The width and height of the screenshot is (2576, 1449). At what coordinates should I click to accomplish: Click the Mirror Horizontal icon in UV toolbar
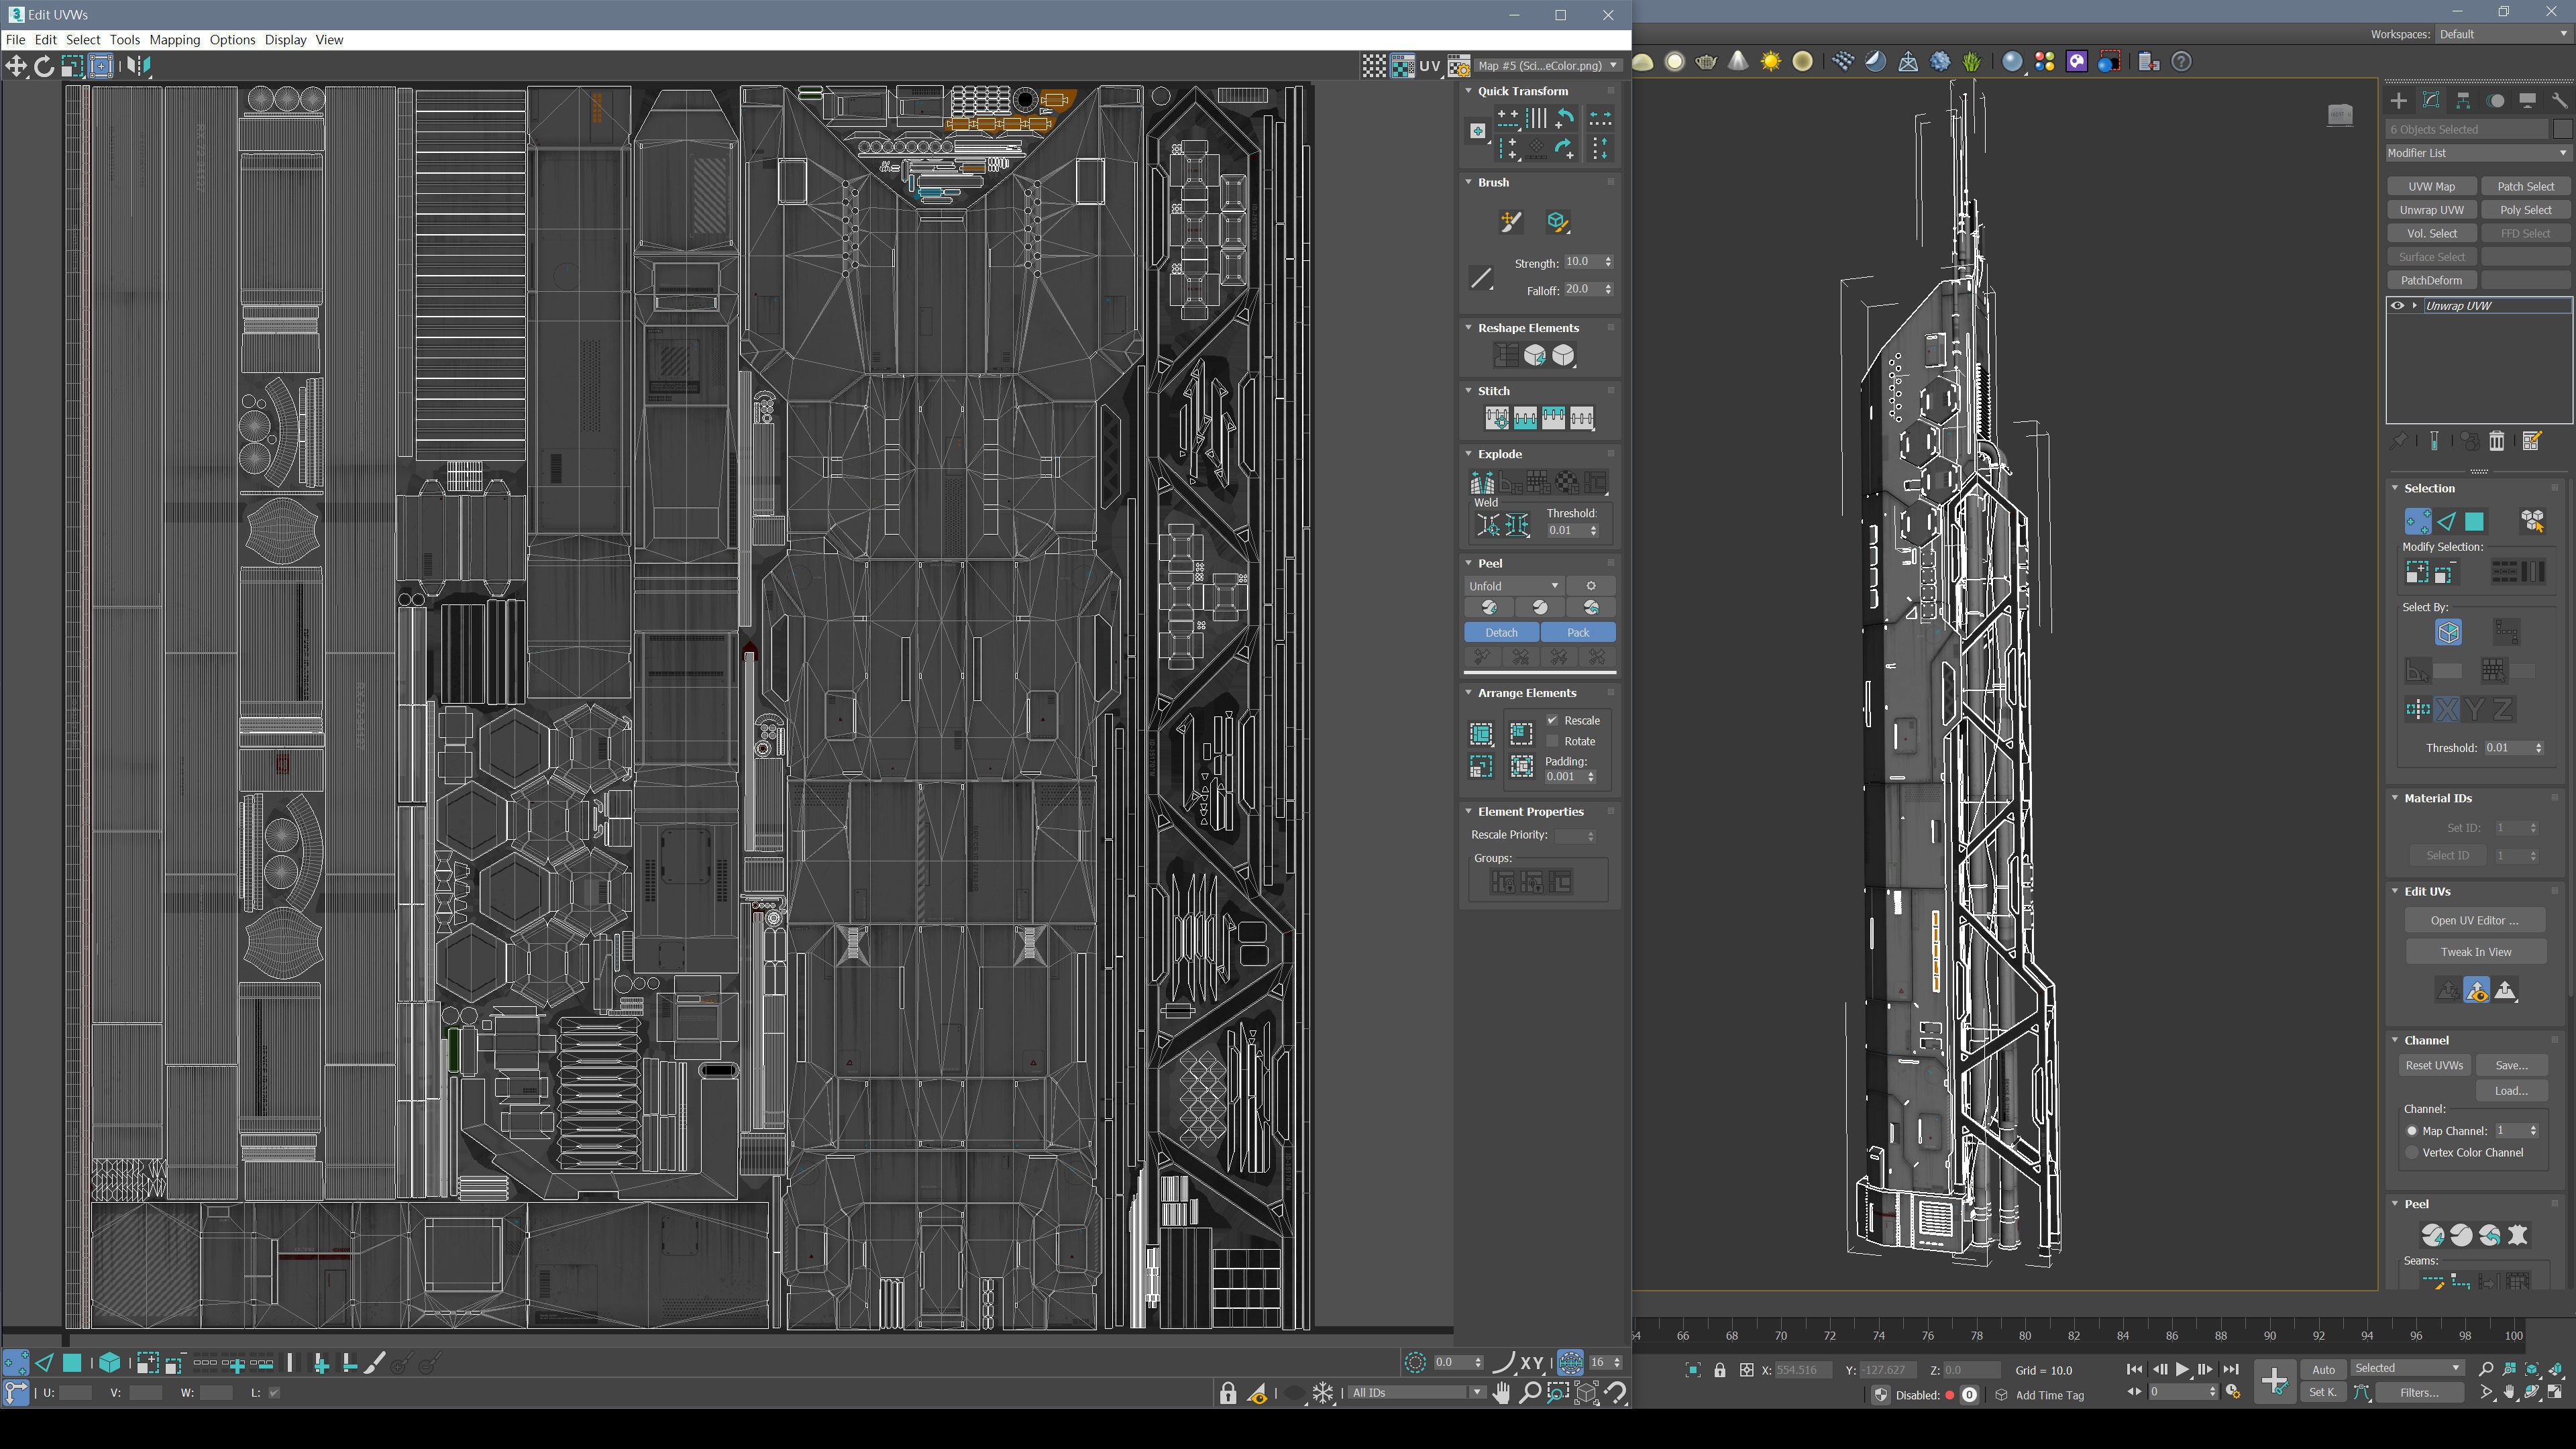point(138,66)
